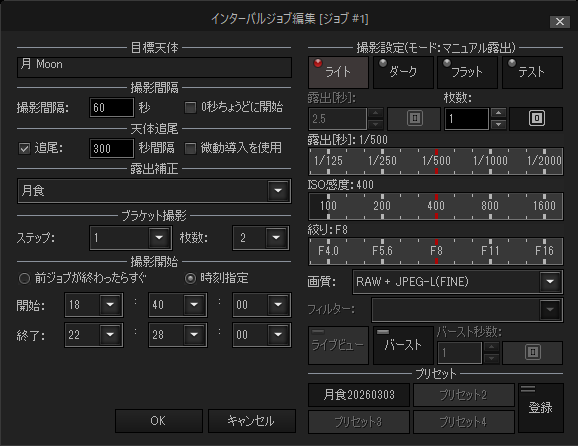Open the 露出補正 月食 dropdown
The image size is (578, 446).
tap(278, 191)
